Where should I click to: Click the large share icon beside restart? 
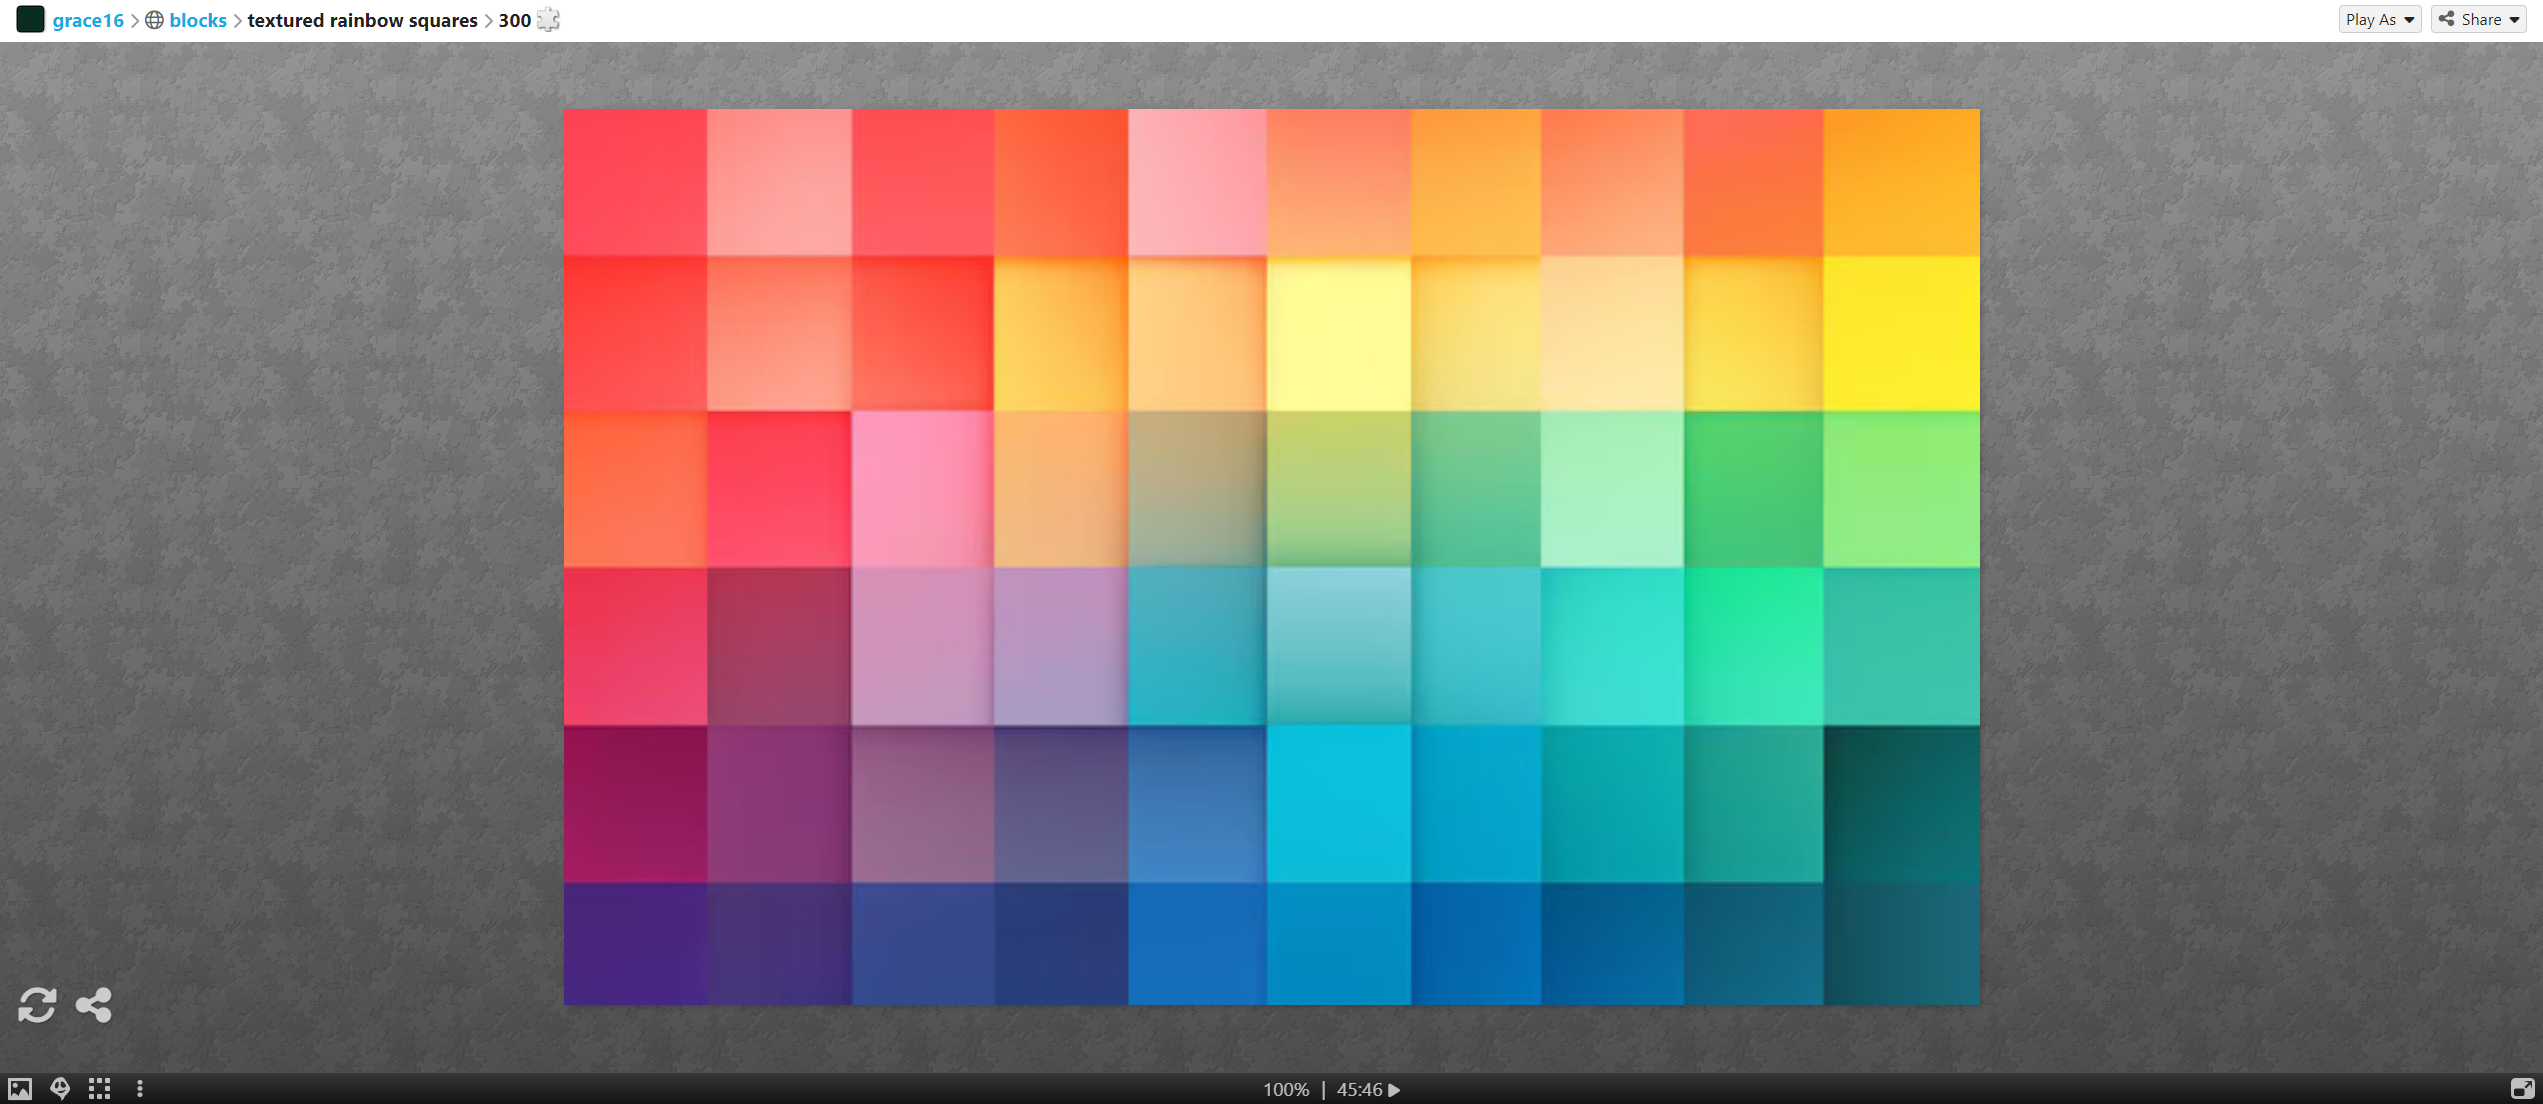tap(94, 1005)
